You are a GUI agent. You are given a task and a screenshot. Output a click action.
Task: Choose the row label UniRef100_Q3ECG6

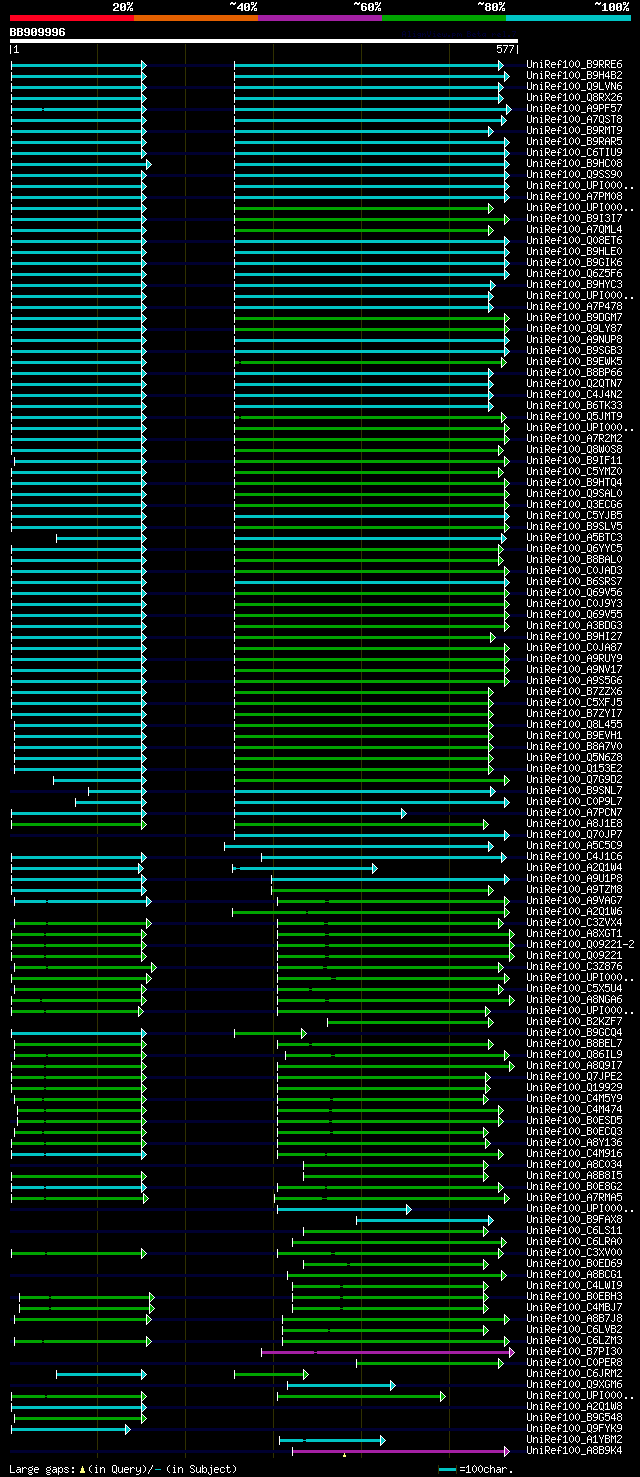point(574,505)
